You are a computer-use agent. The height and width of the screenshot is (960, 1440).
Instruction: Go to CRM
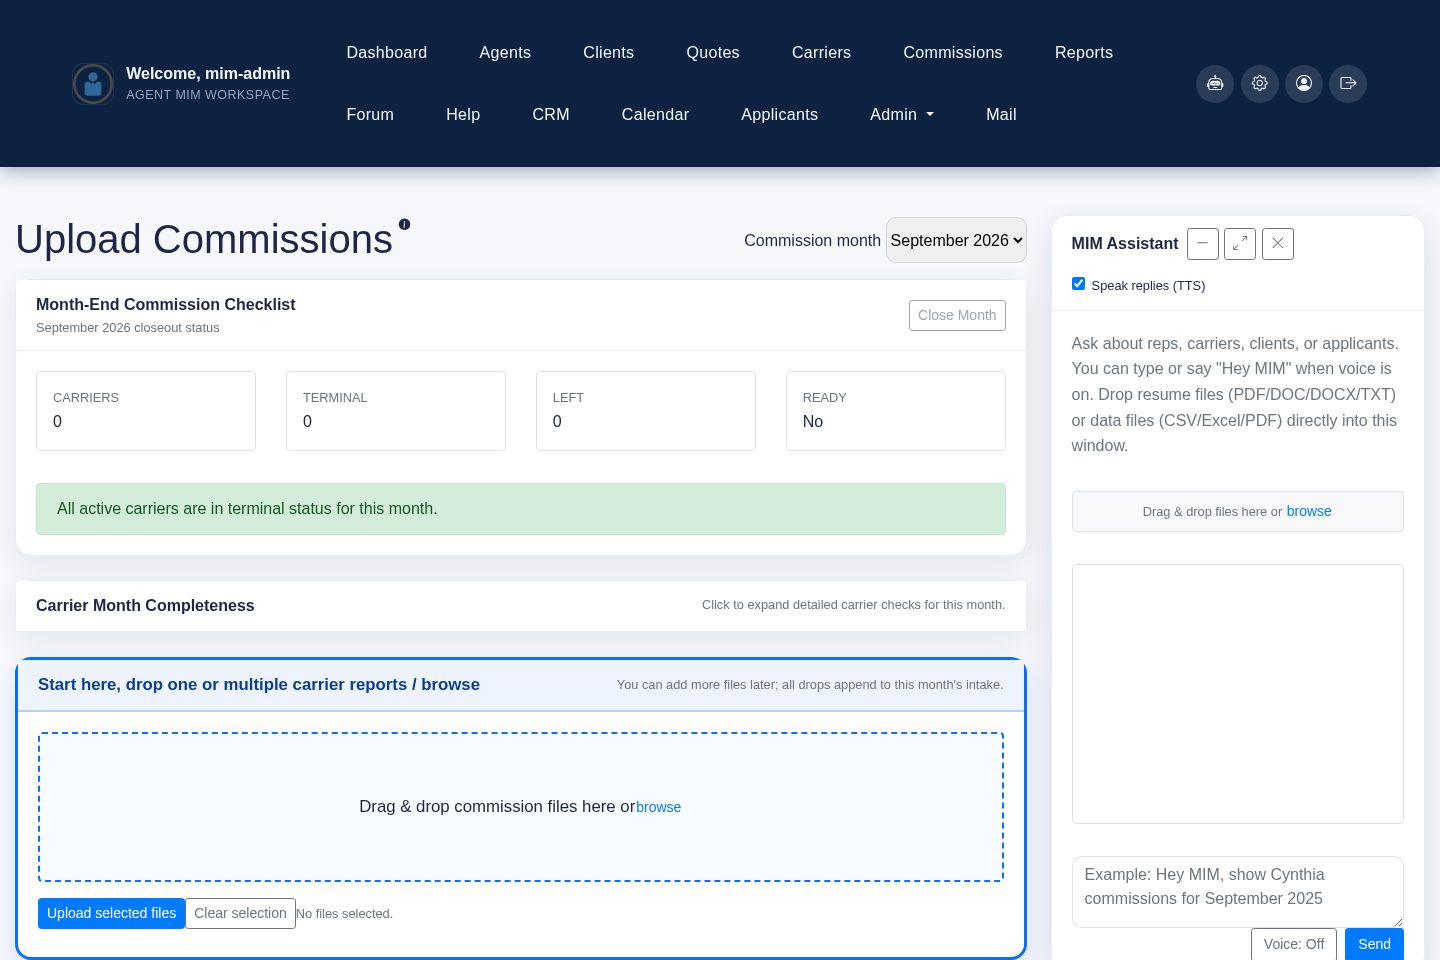coord(551,115)
